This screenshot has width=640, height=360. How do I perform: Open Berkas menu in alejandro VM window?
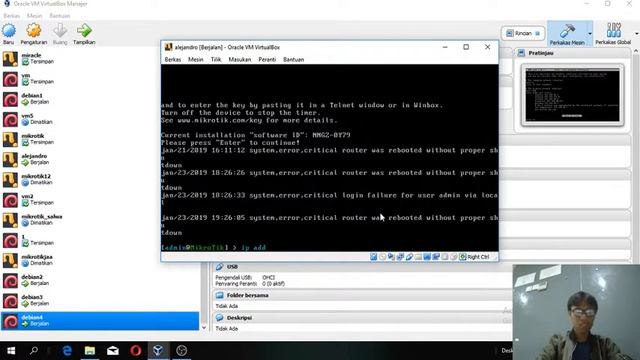(173, 60)
